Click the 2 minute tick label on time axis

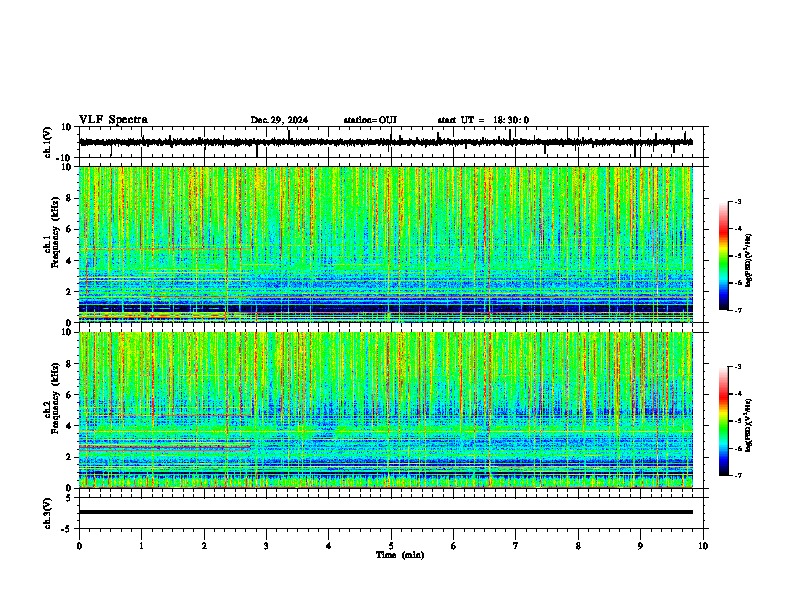pyautogui.click(x=204, y=546)
